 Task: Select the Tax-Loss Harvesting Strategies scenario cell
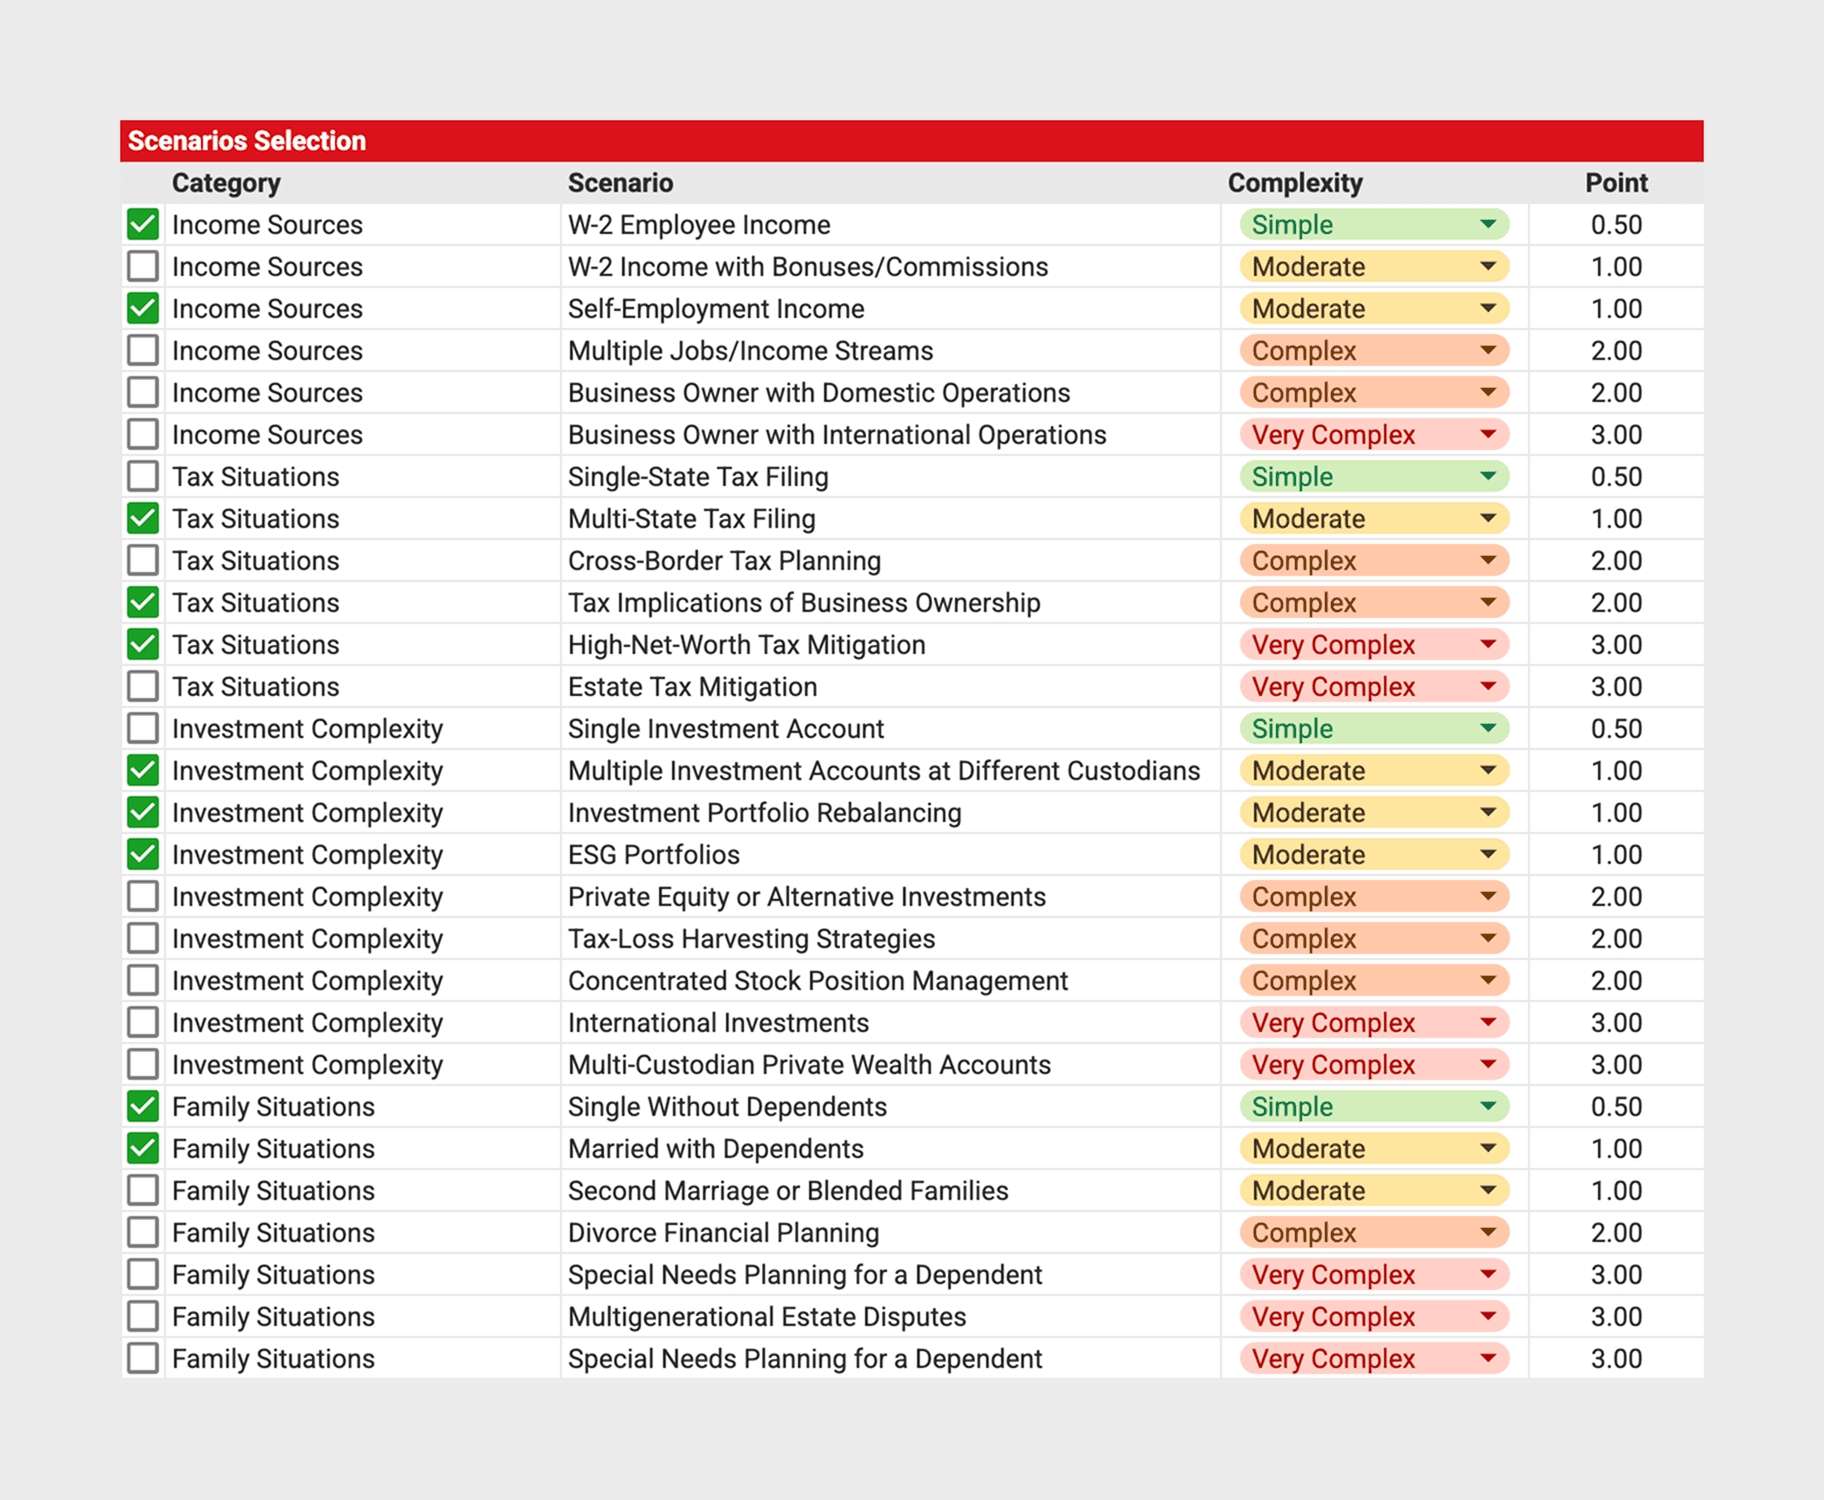891,939
